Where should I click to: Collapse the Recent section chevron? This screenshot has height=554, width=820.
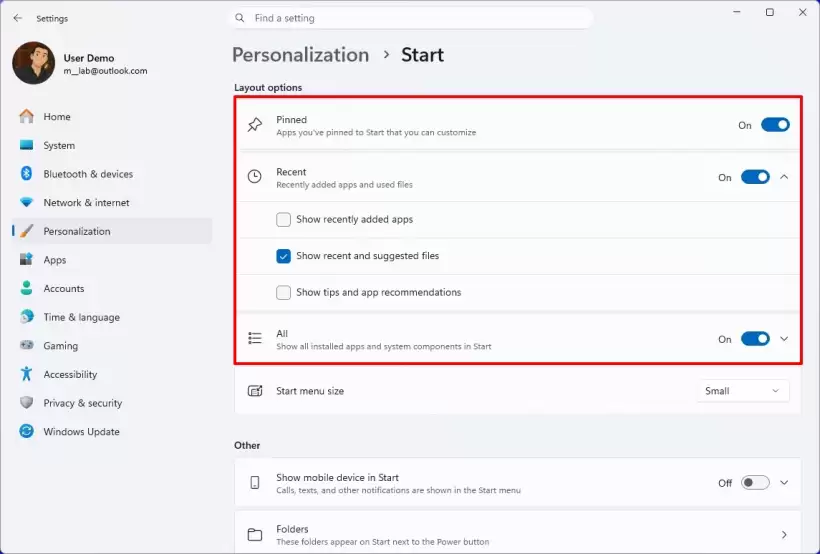[x=784, y=177]
